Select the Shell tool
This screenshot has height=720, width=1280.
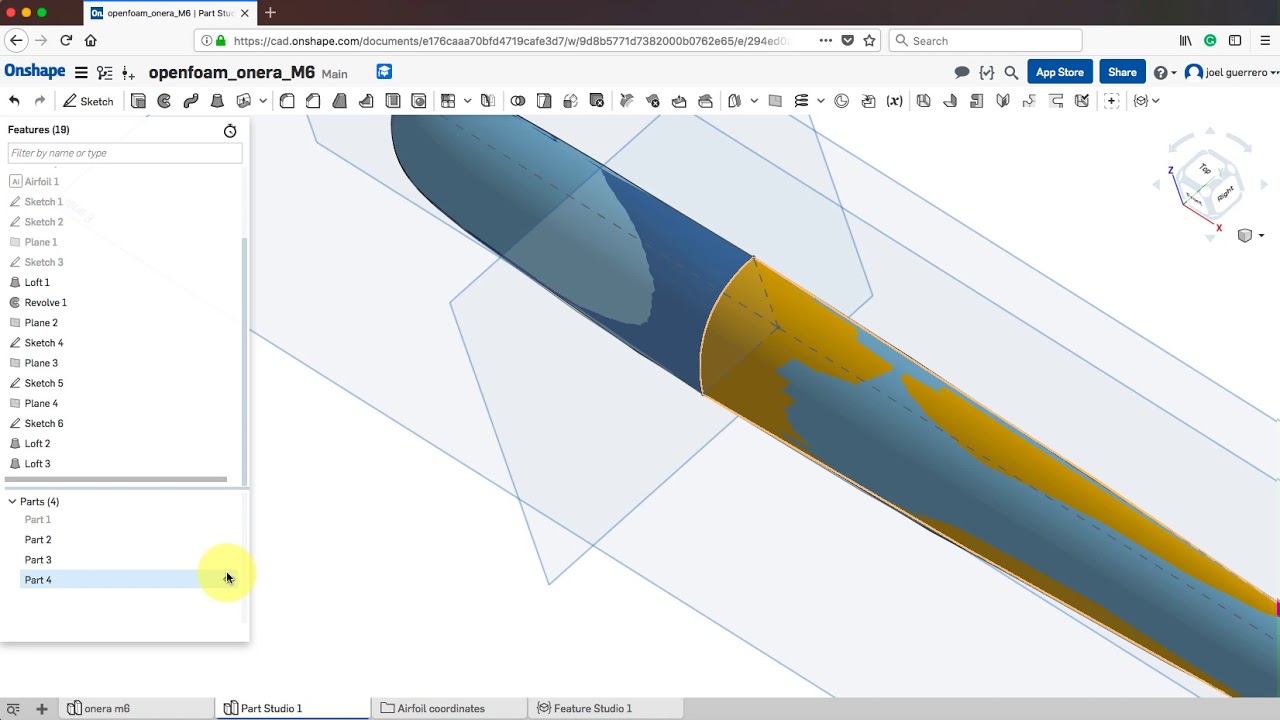pos(392,101)
